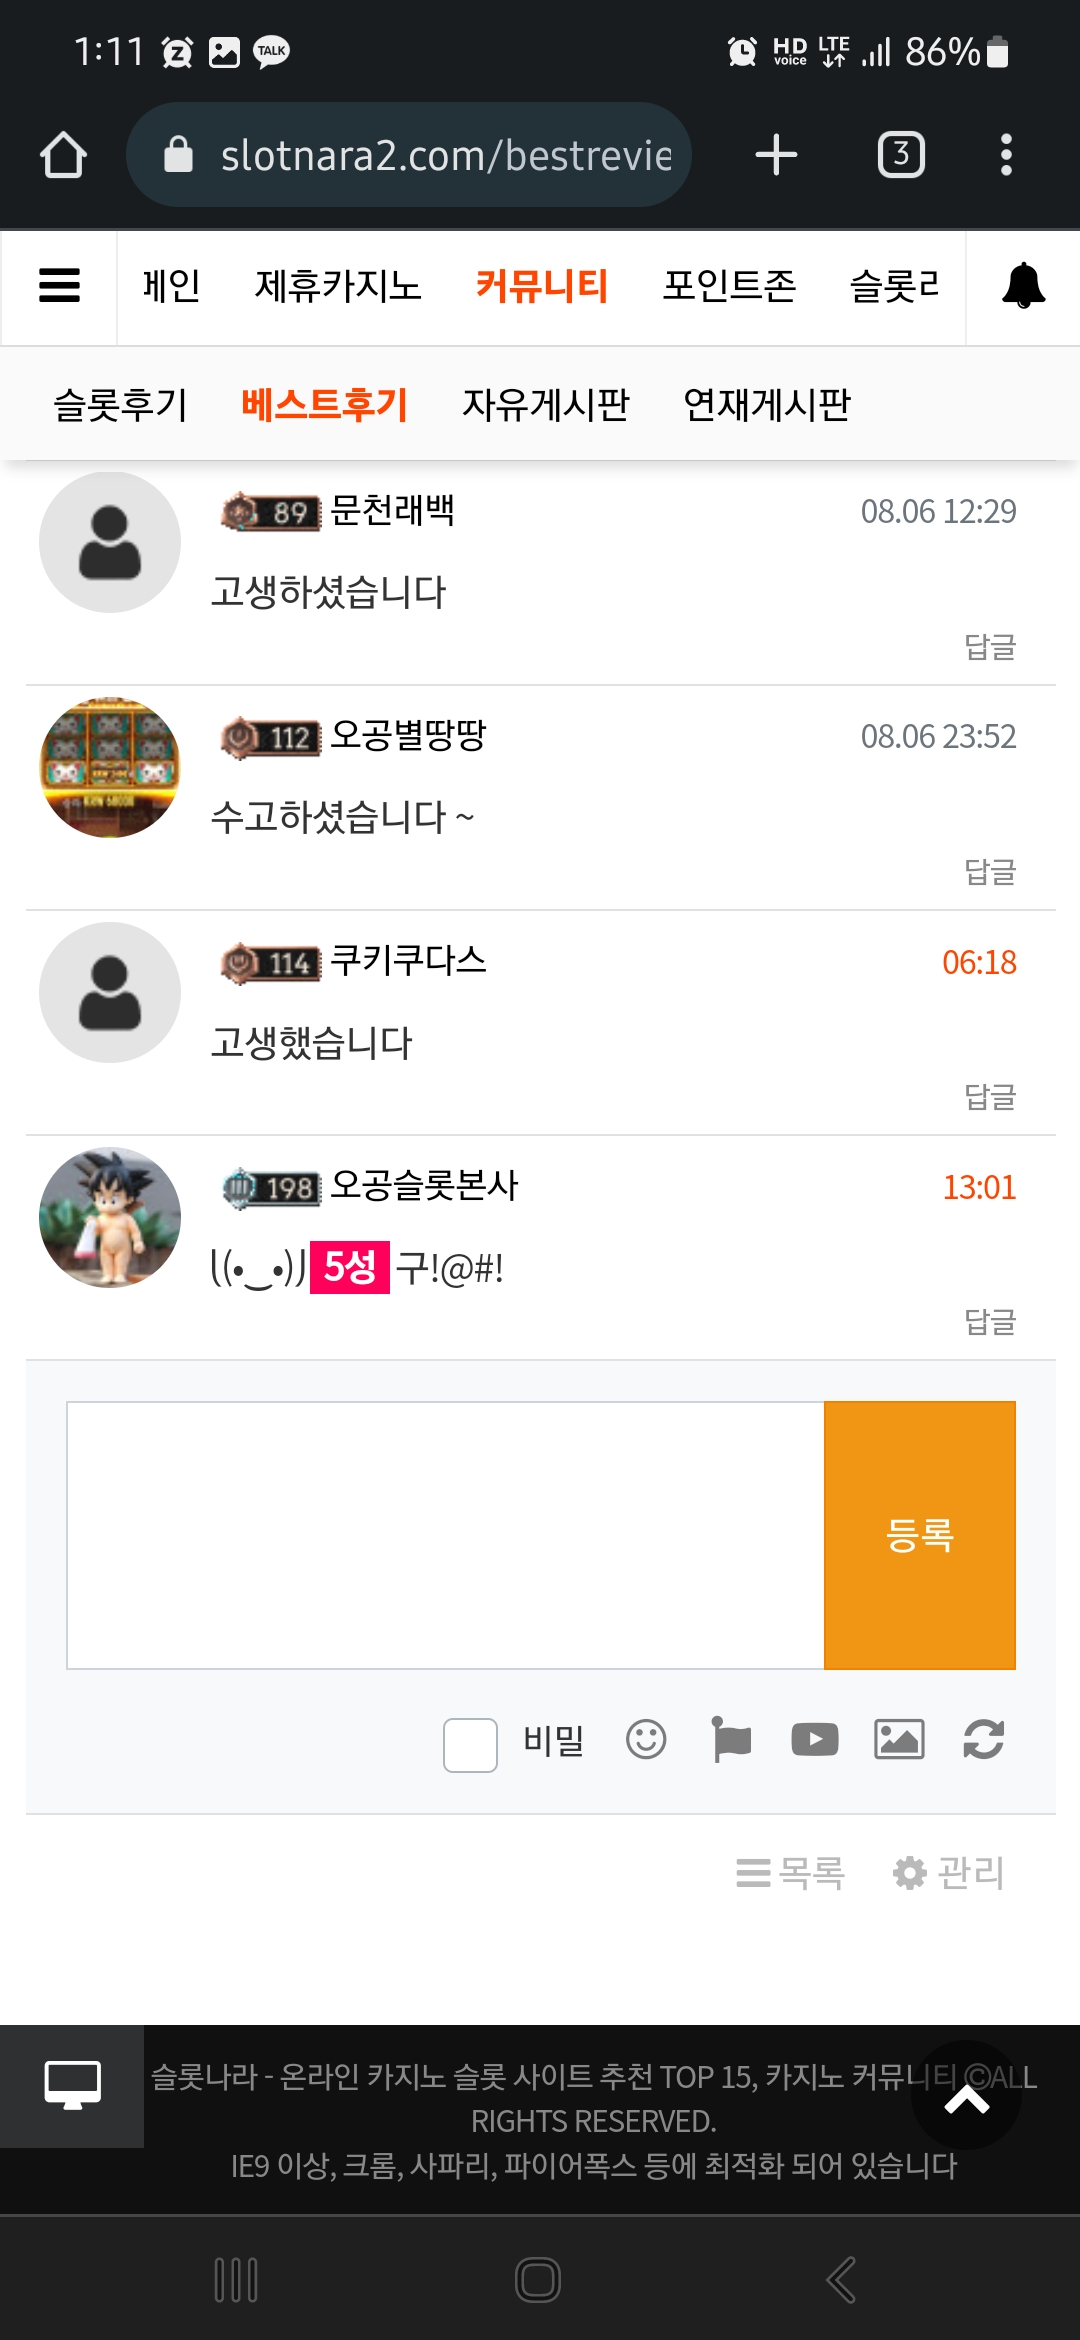Open the hamburger side menu
The width and height of the screenshot is (1080, 2340).
click(59, 286)
